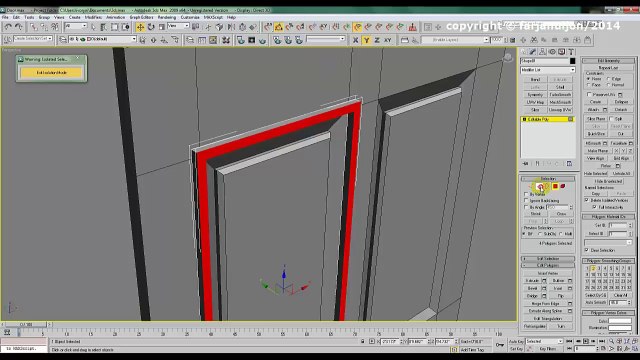
Task: Click the black object color swatch
Action: pos(573,61)
